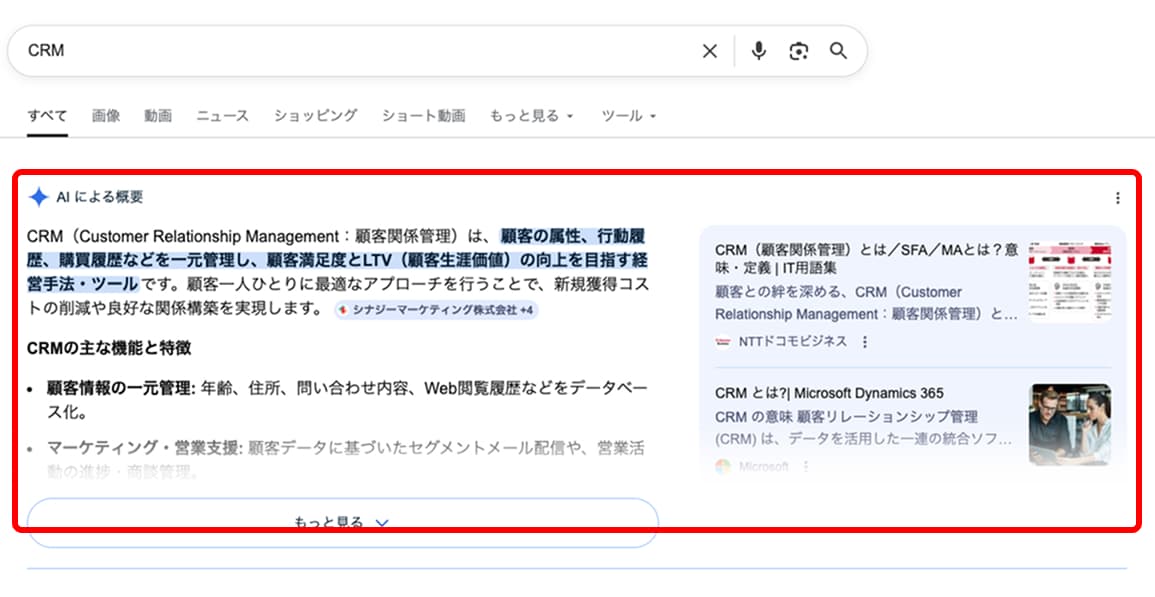Viewport: 1155px width, 597px height.
Task: Switch to the 画像 tab
Action: [x=106, y=116]
